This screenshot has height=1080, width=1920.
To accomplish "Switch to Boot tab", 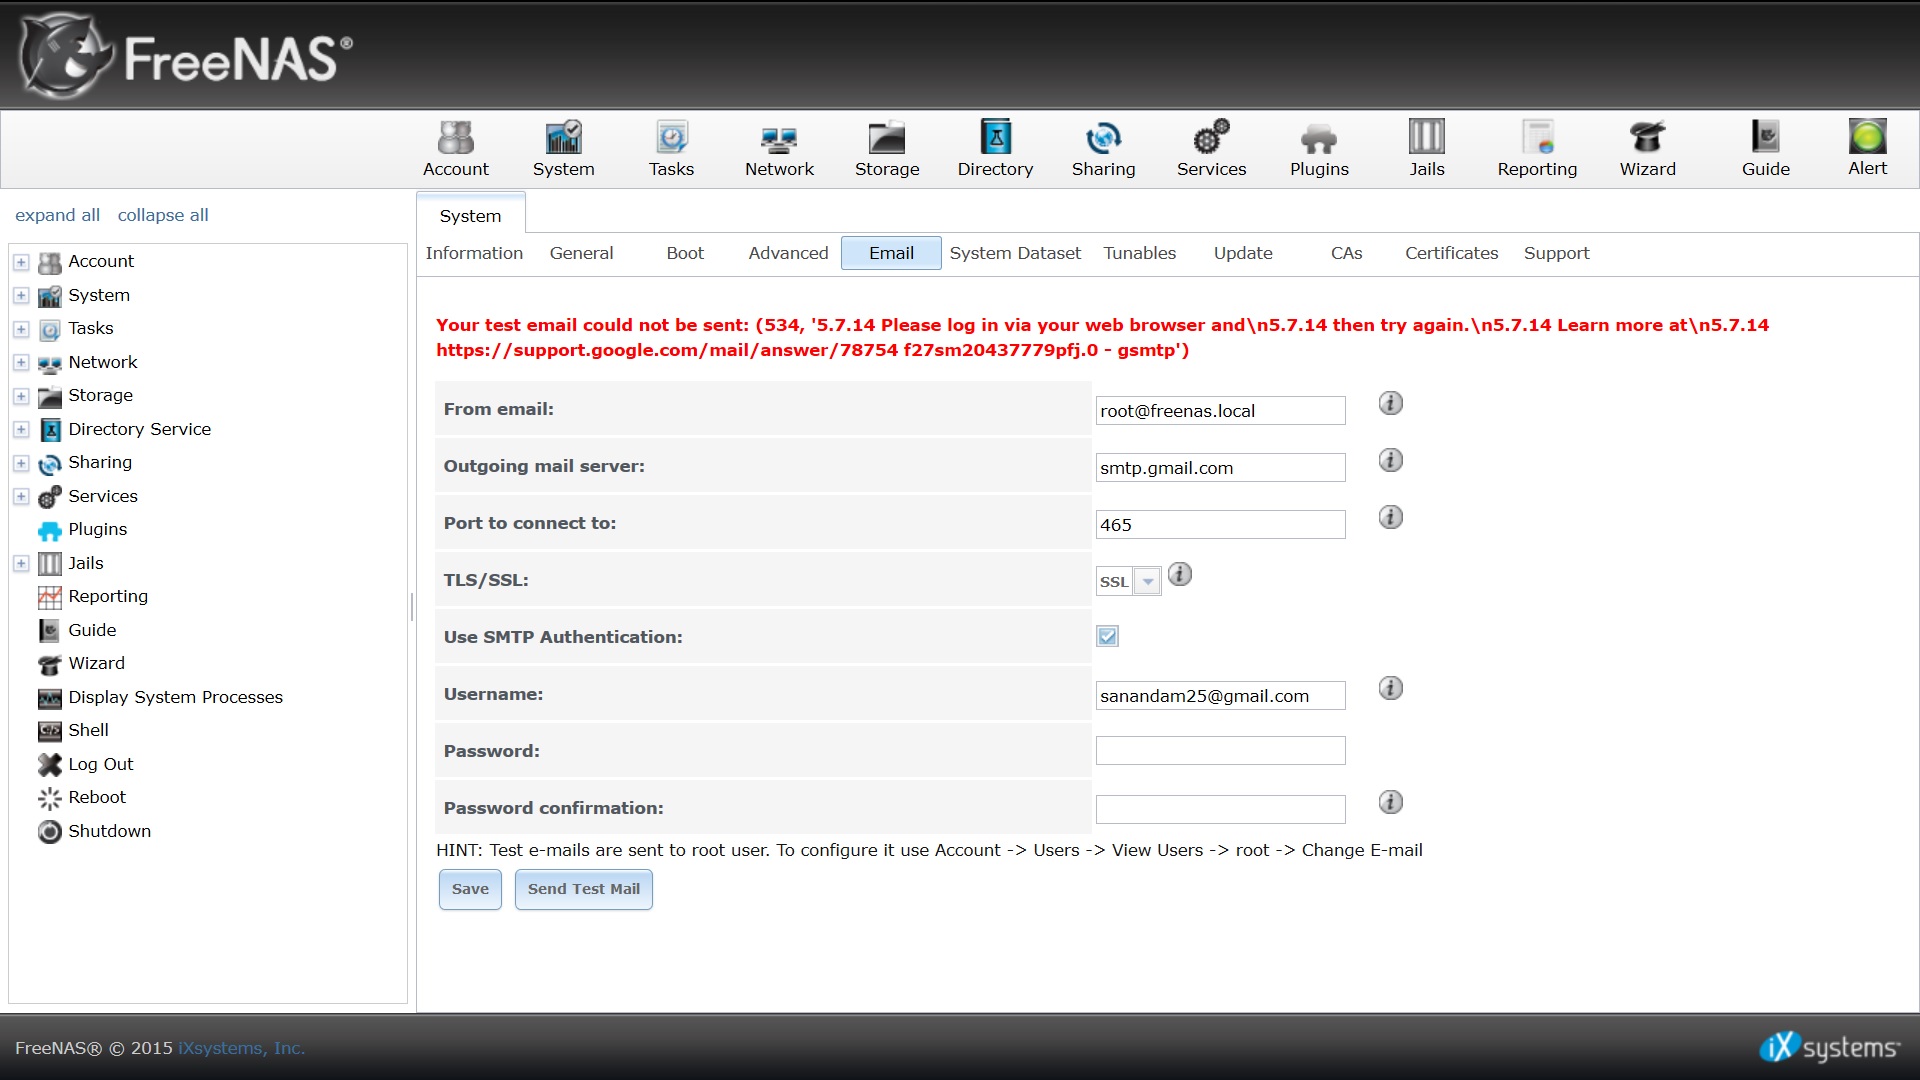I will pyautogui.click(x=685, y=253).
